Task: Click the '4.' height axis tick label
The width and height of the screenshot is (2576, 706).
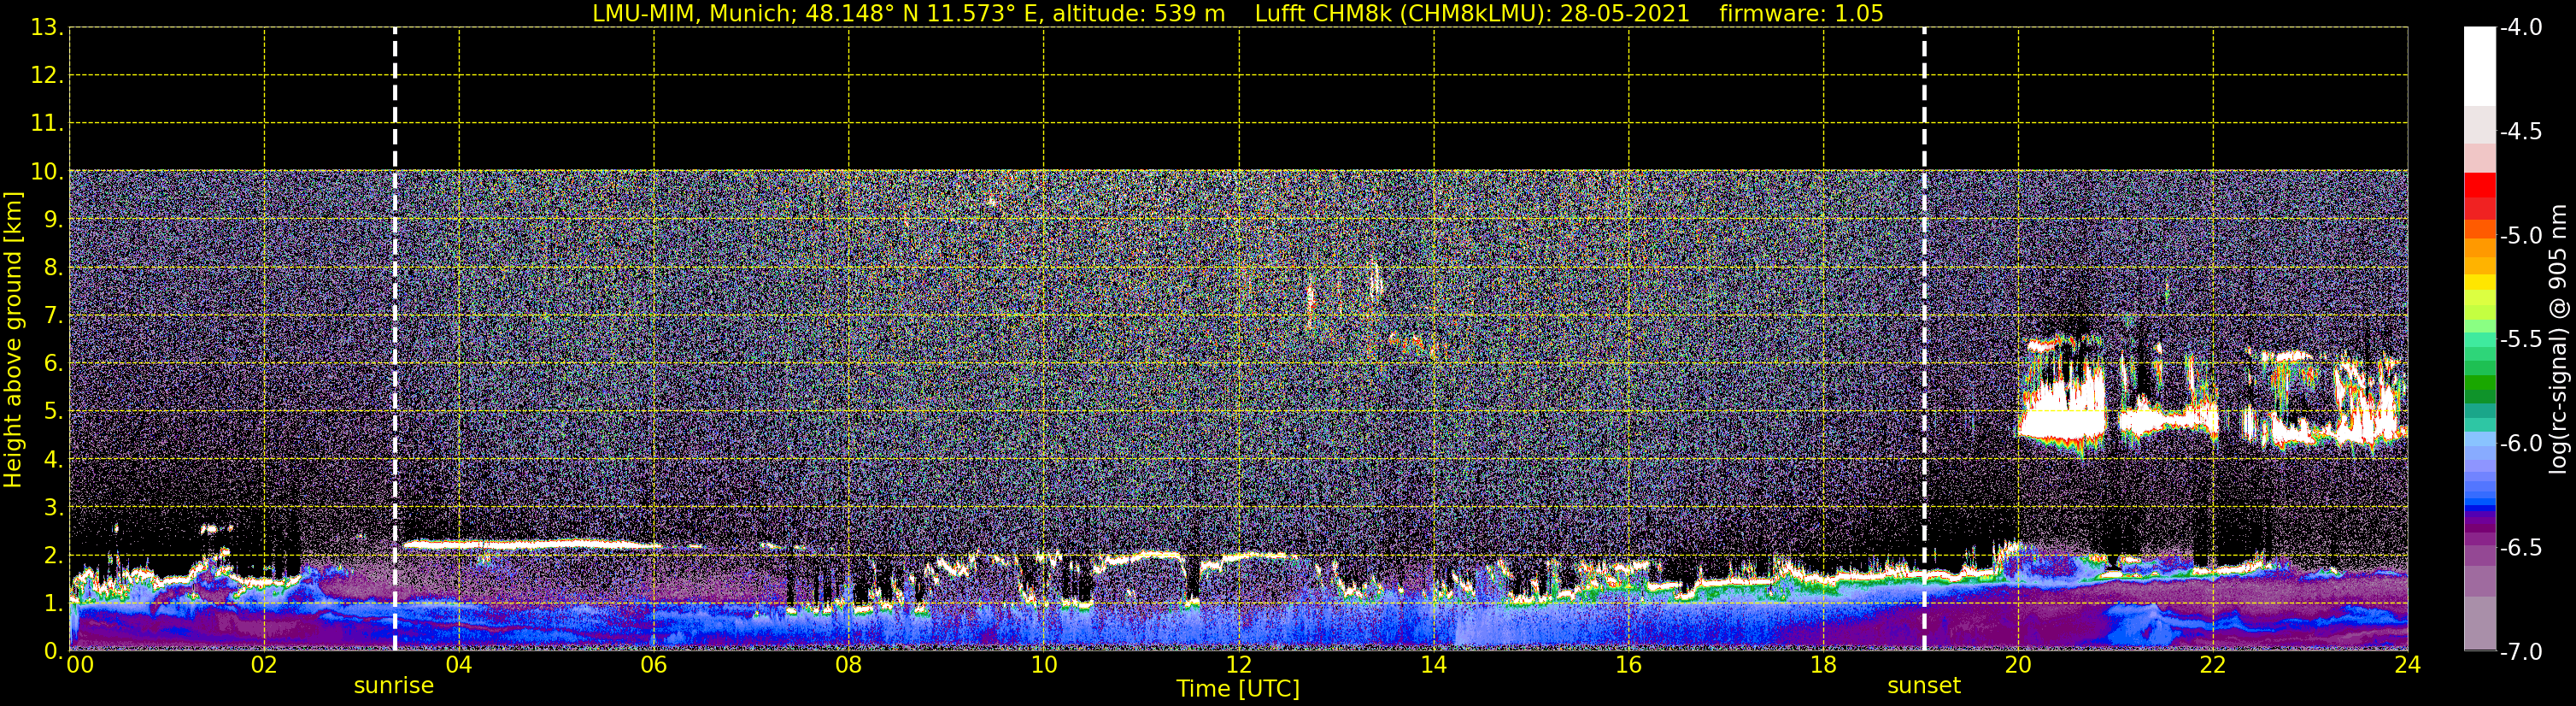Action: click(x=54, y=460)
